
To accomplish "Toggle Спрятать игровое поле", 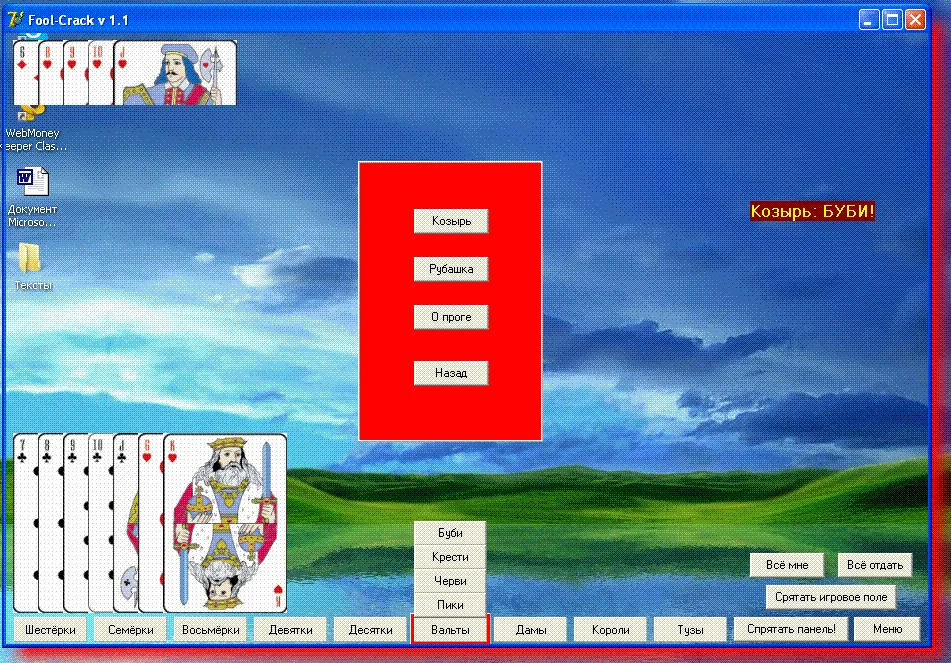I will coord(831,597).
